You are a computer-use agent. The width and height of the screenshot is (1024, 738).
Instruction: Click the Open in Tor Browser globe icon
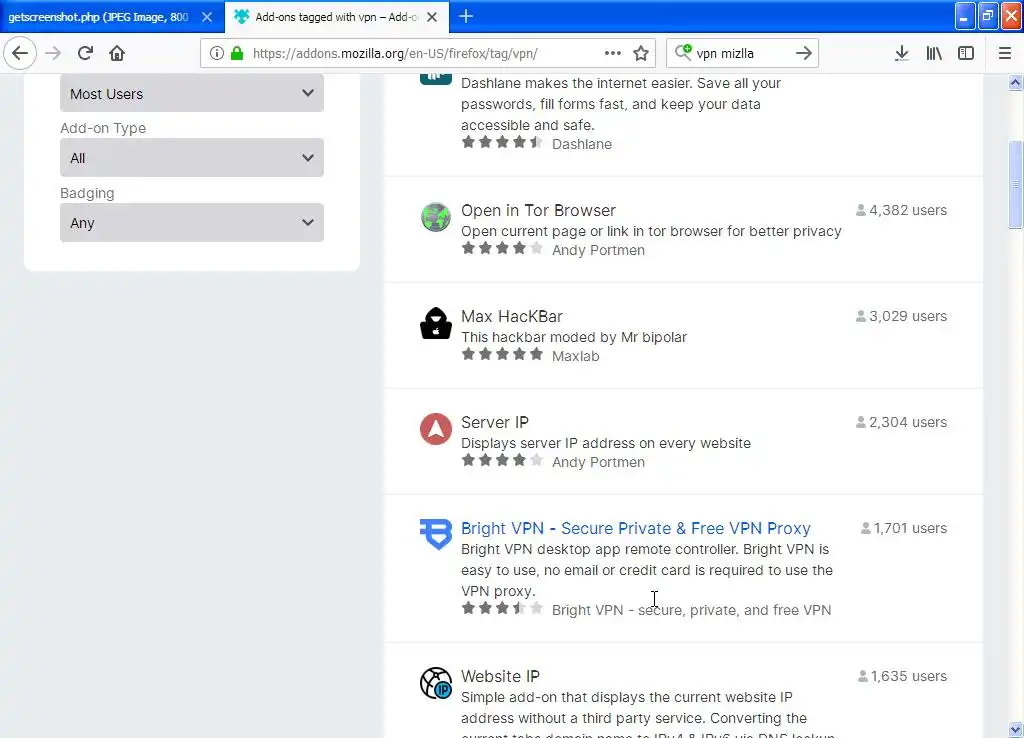pos(436,217)
